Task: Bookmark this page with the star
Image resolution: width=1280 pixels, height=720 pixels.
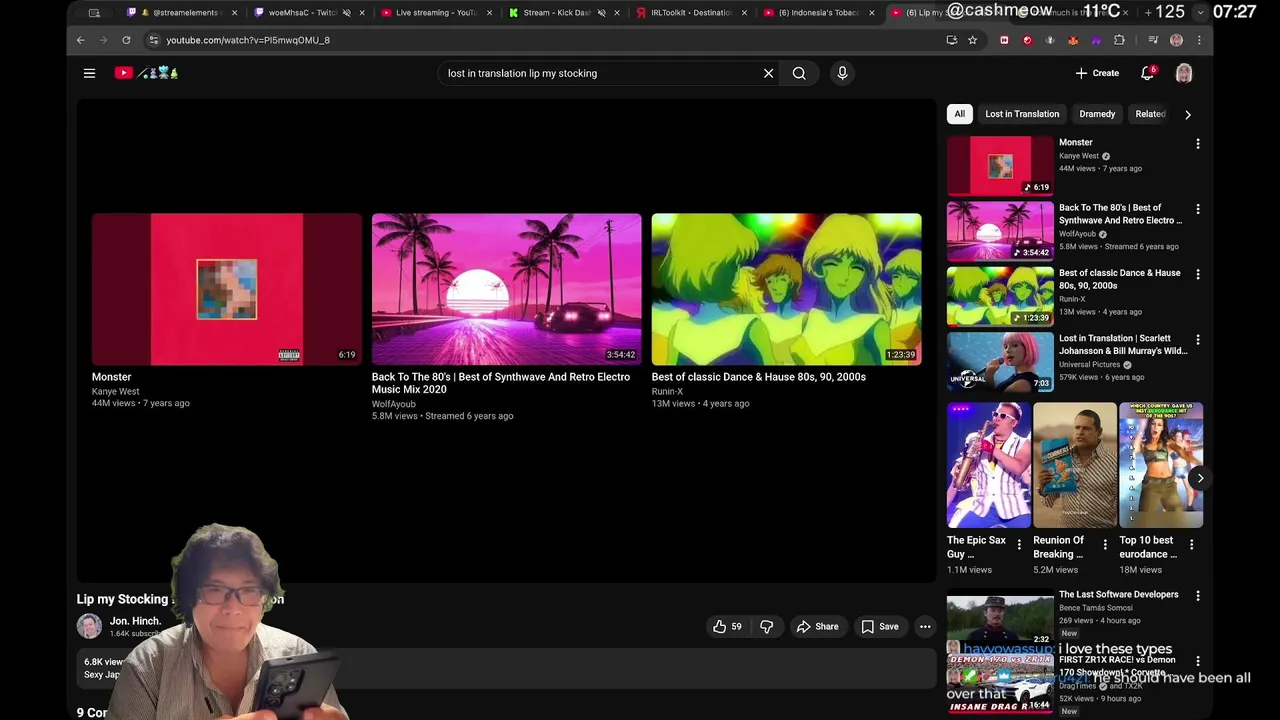Action: 972,40
